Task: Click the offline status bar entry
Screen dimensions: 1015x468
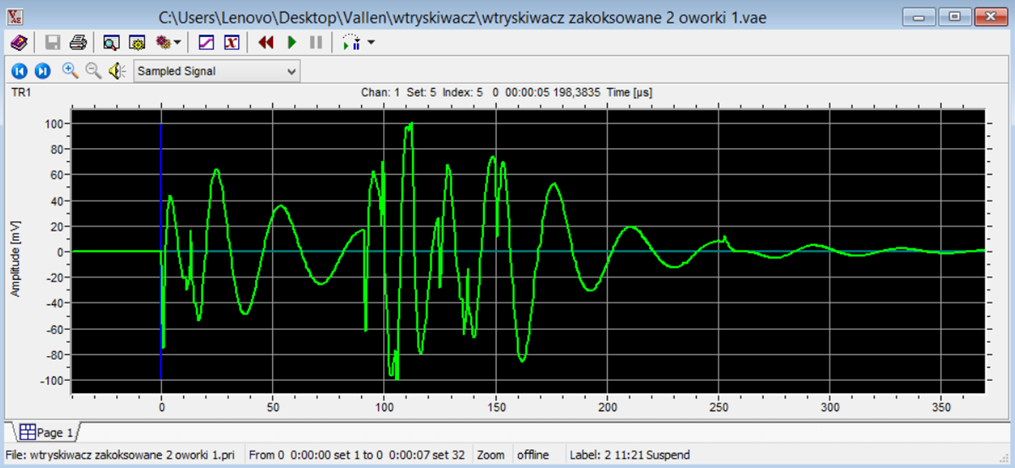Action: click(x=533, y=455)
